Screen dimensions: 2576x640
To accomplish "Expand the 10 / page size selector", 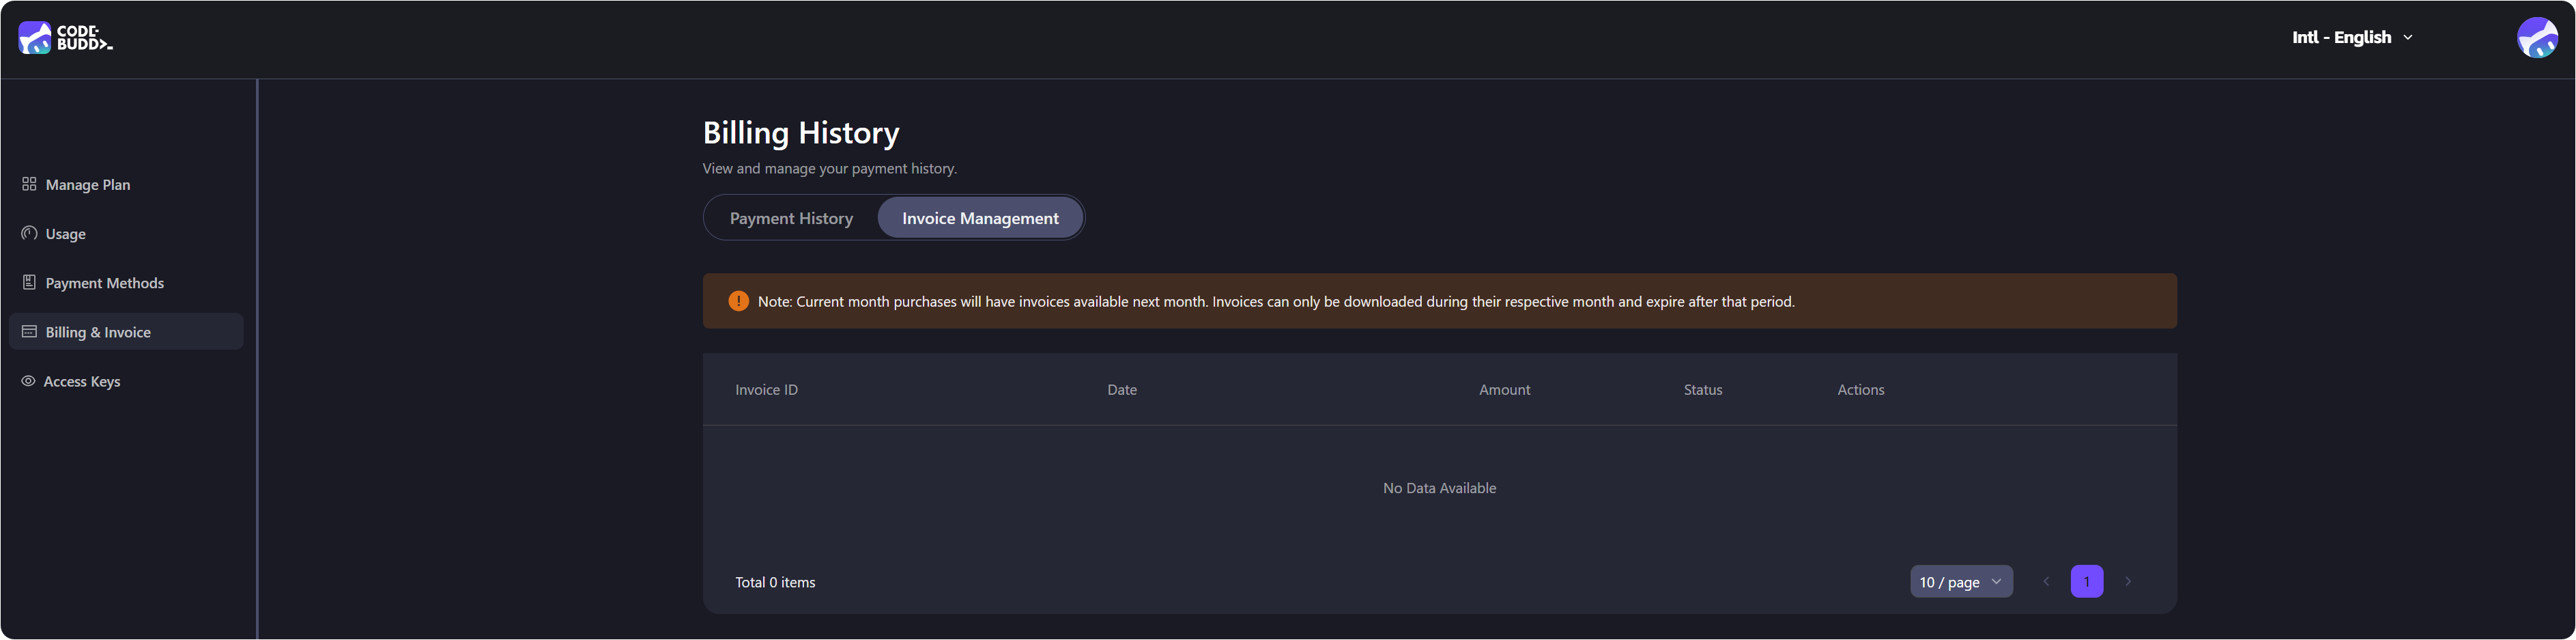I will (1961, 581).
